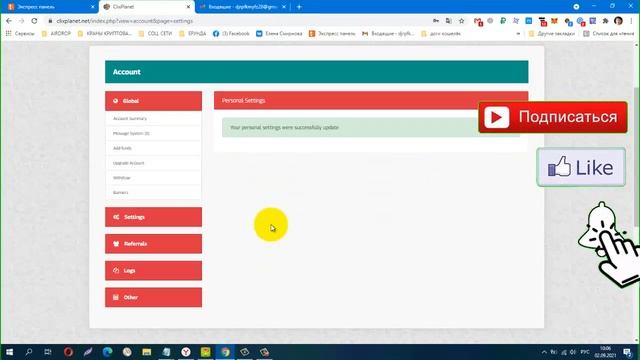Click the notification bell graphic
The width and height of the screenshot is (640, 360).
click(x=602, y=229)
